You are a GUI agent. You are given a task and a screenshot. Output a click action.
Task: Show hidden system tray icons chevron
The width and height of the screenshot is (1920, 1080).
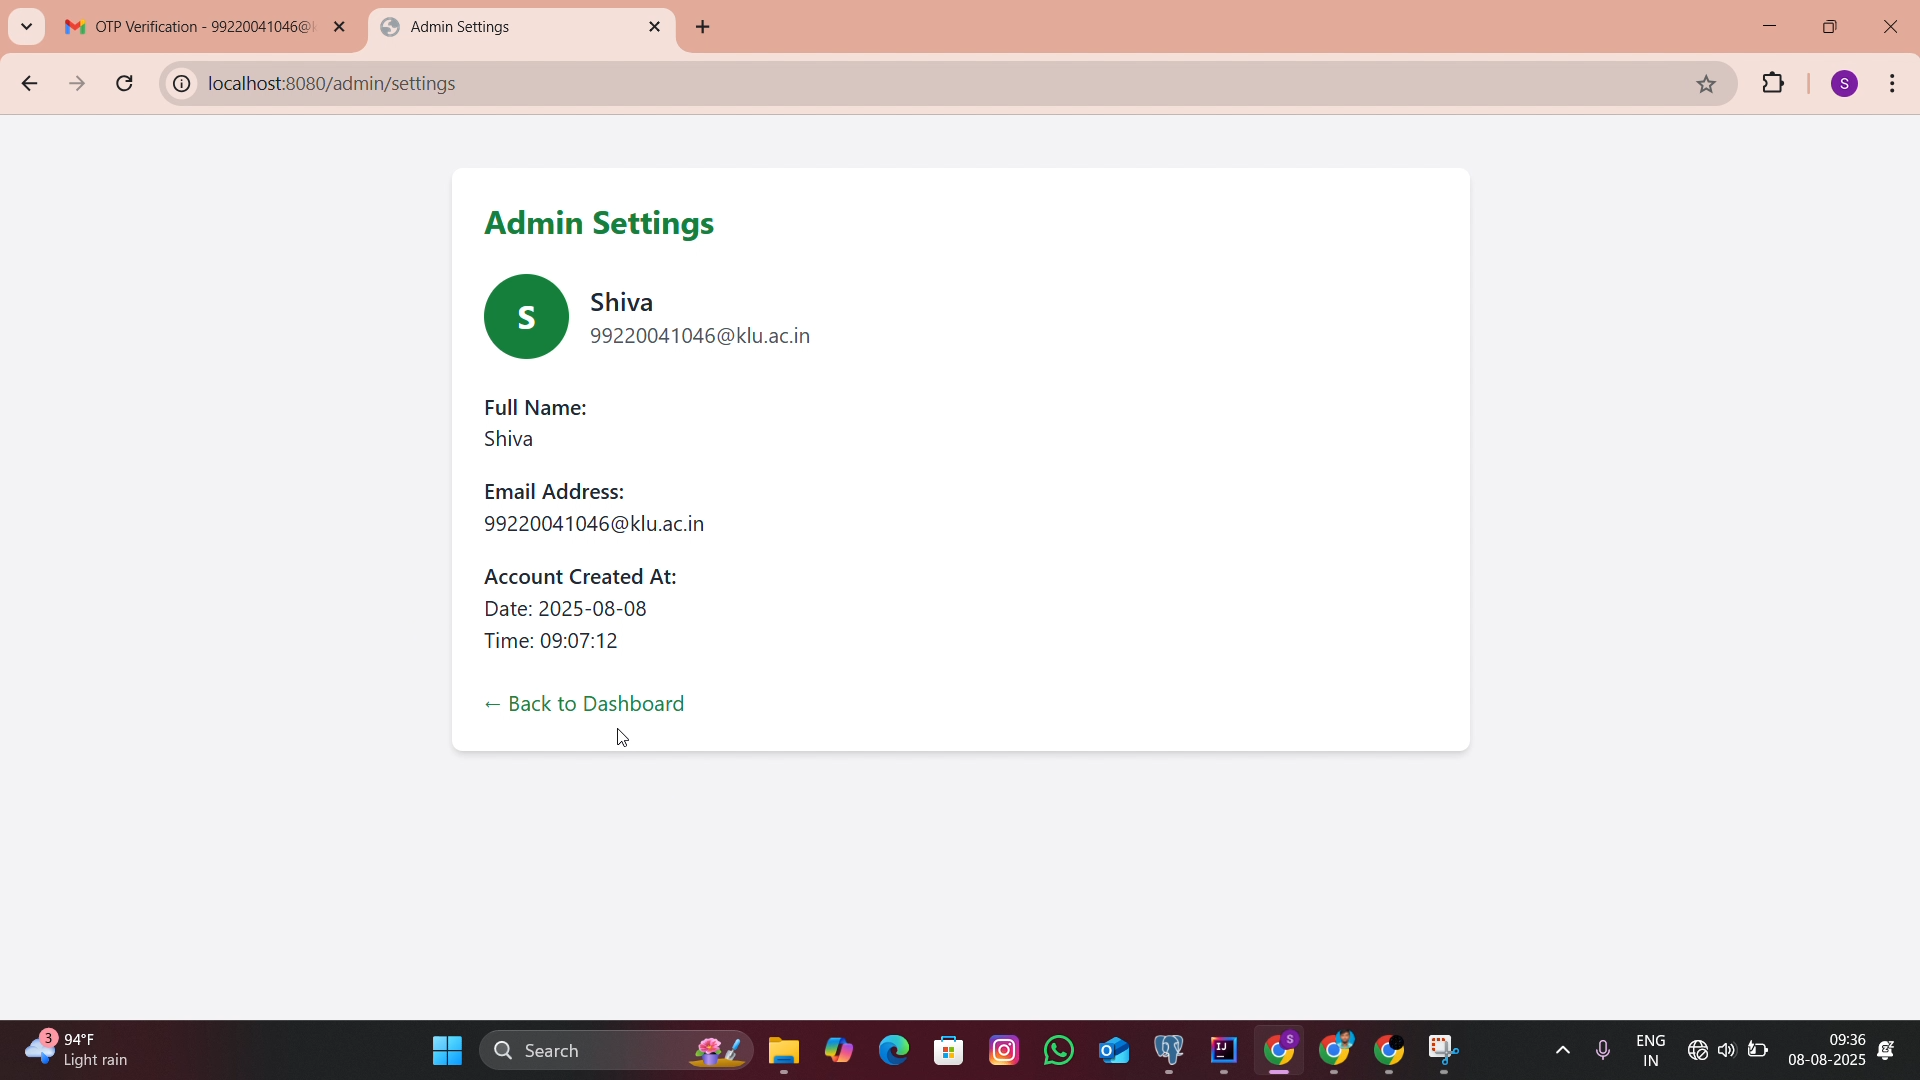click(x=1563, y=1051)
